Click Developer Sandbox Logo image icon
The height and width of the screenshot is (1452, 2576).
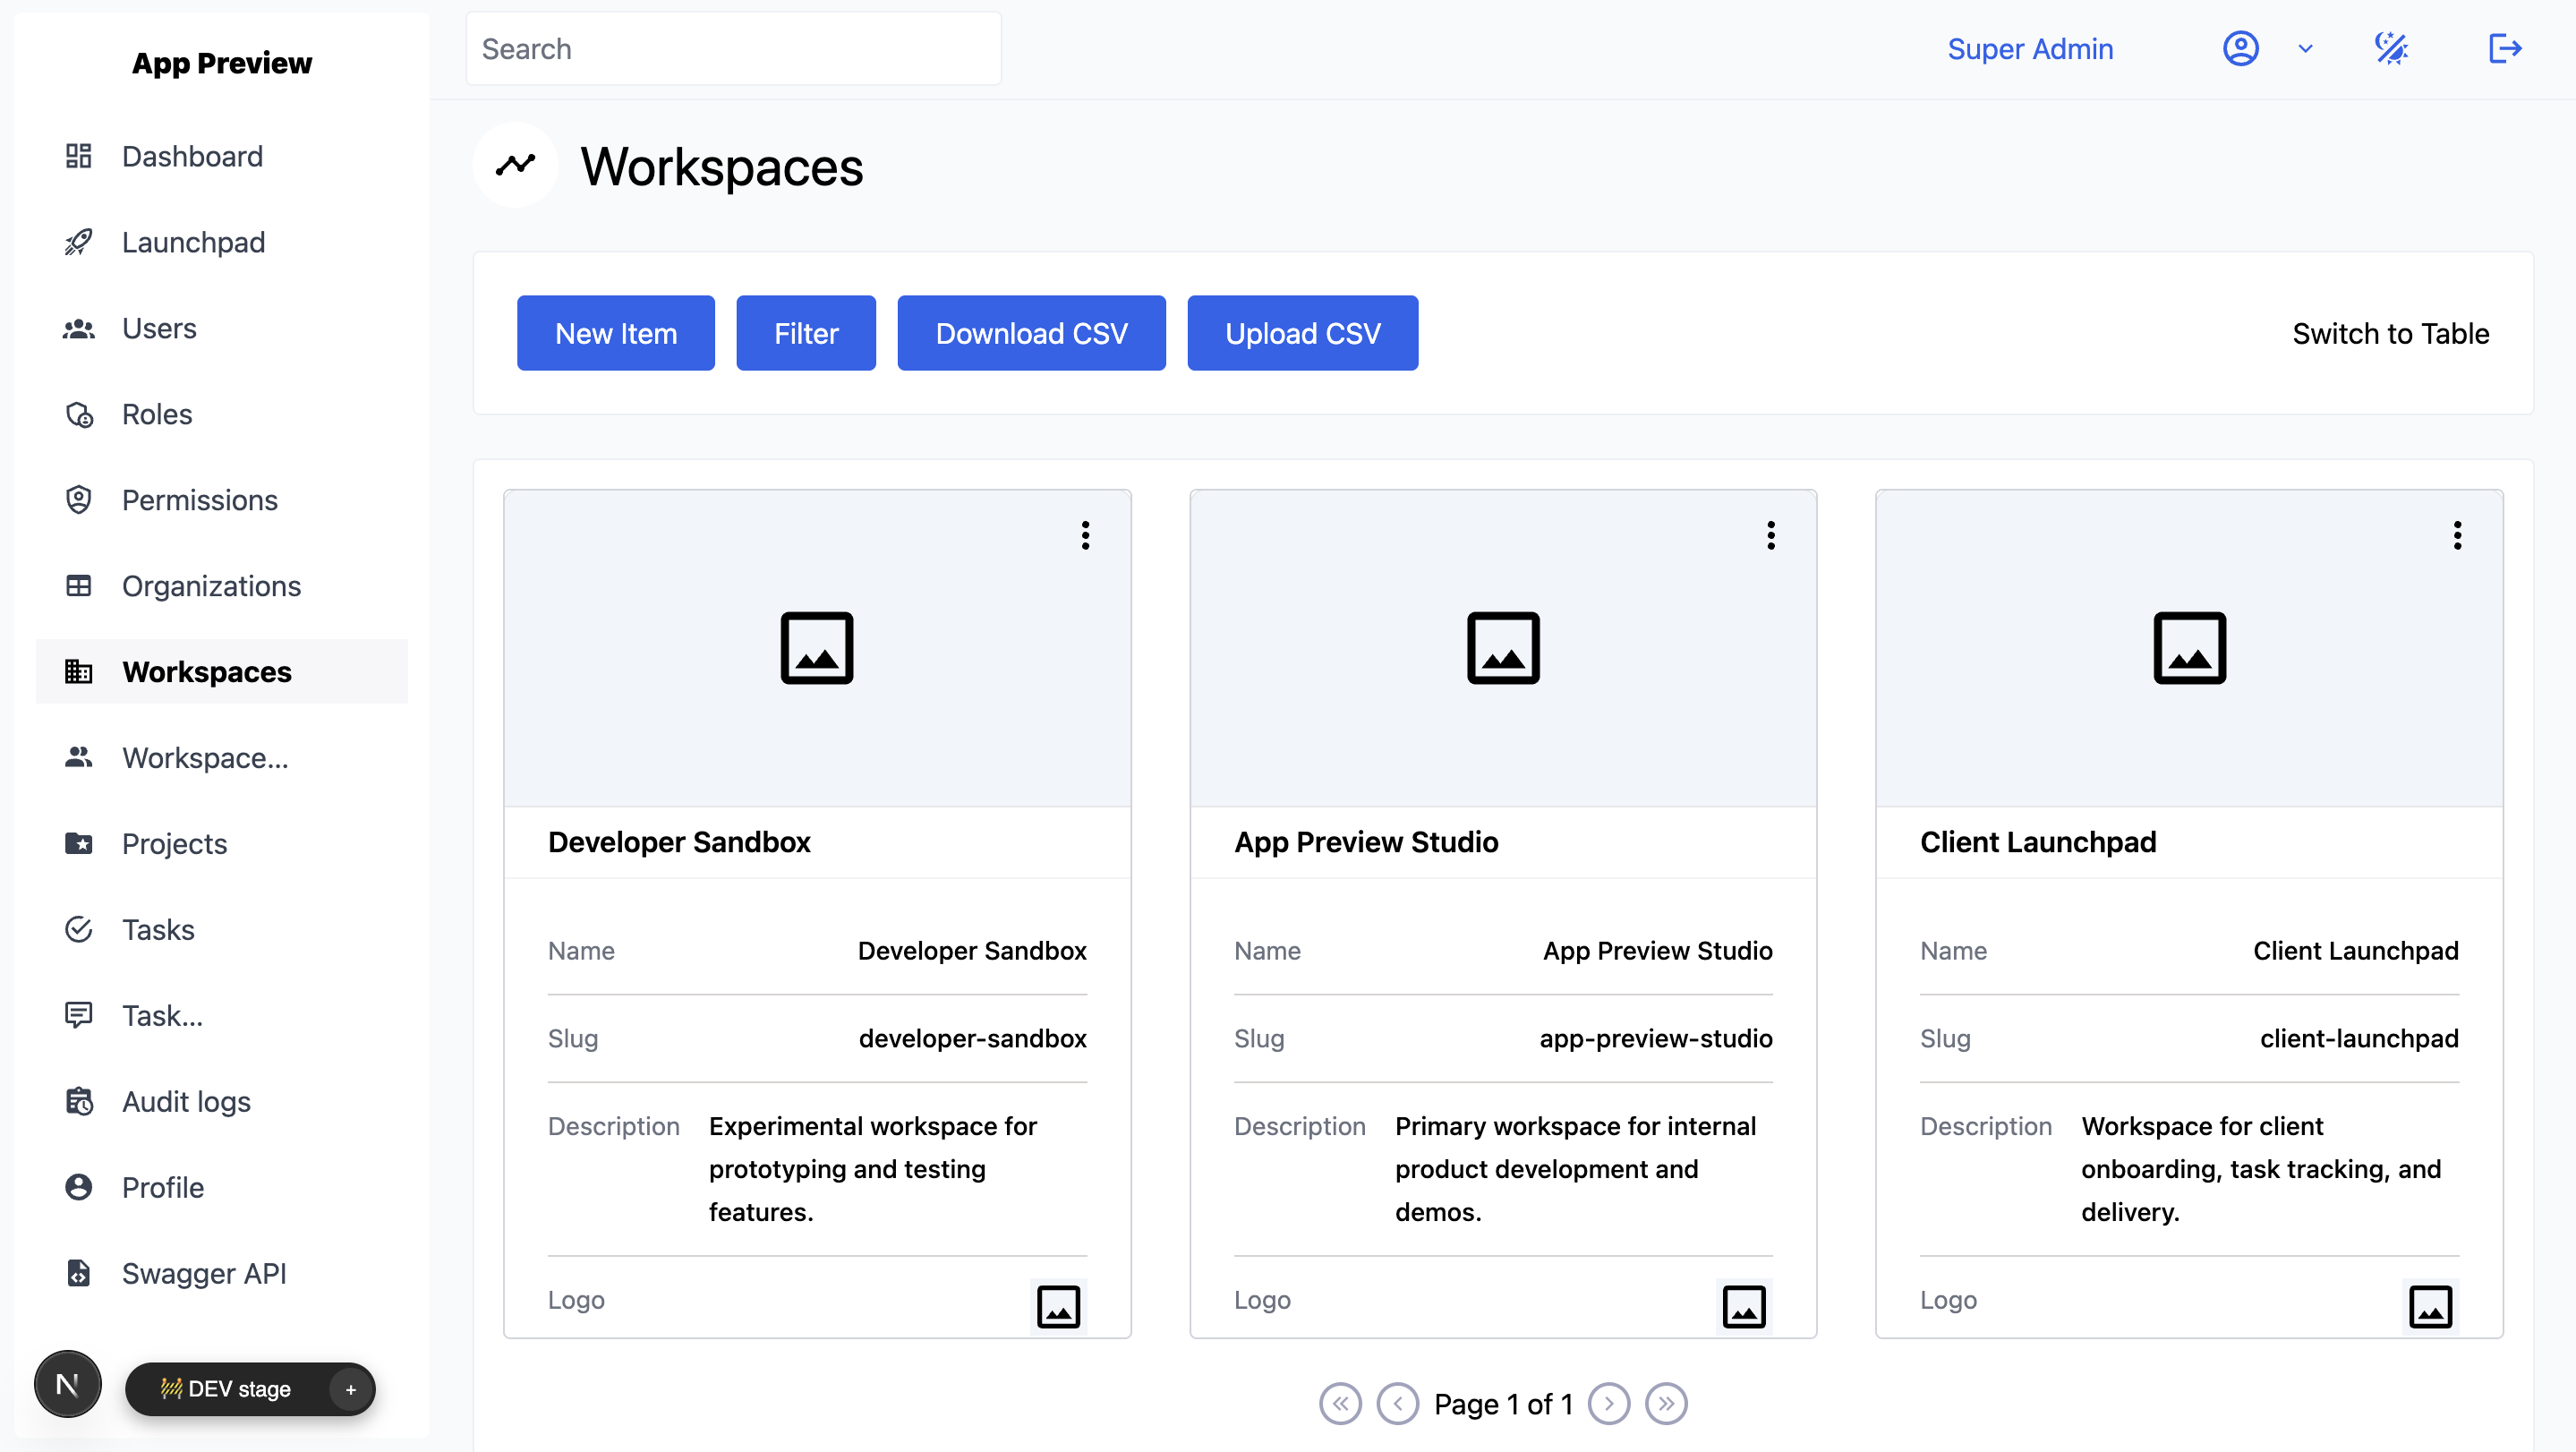tap(1058, 1306)
